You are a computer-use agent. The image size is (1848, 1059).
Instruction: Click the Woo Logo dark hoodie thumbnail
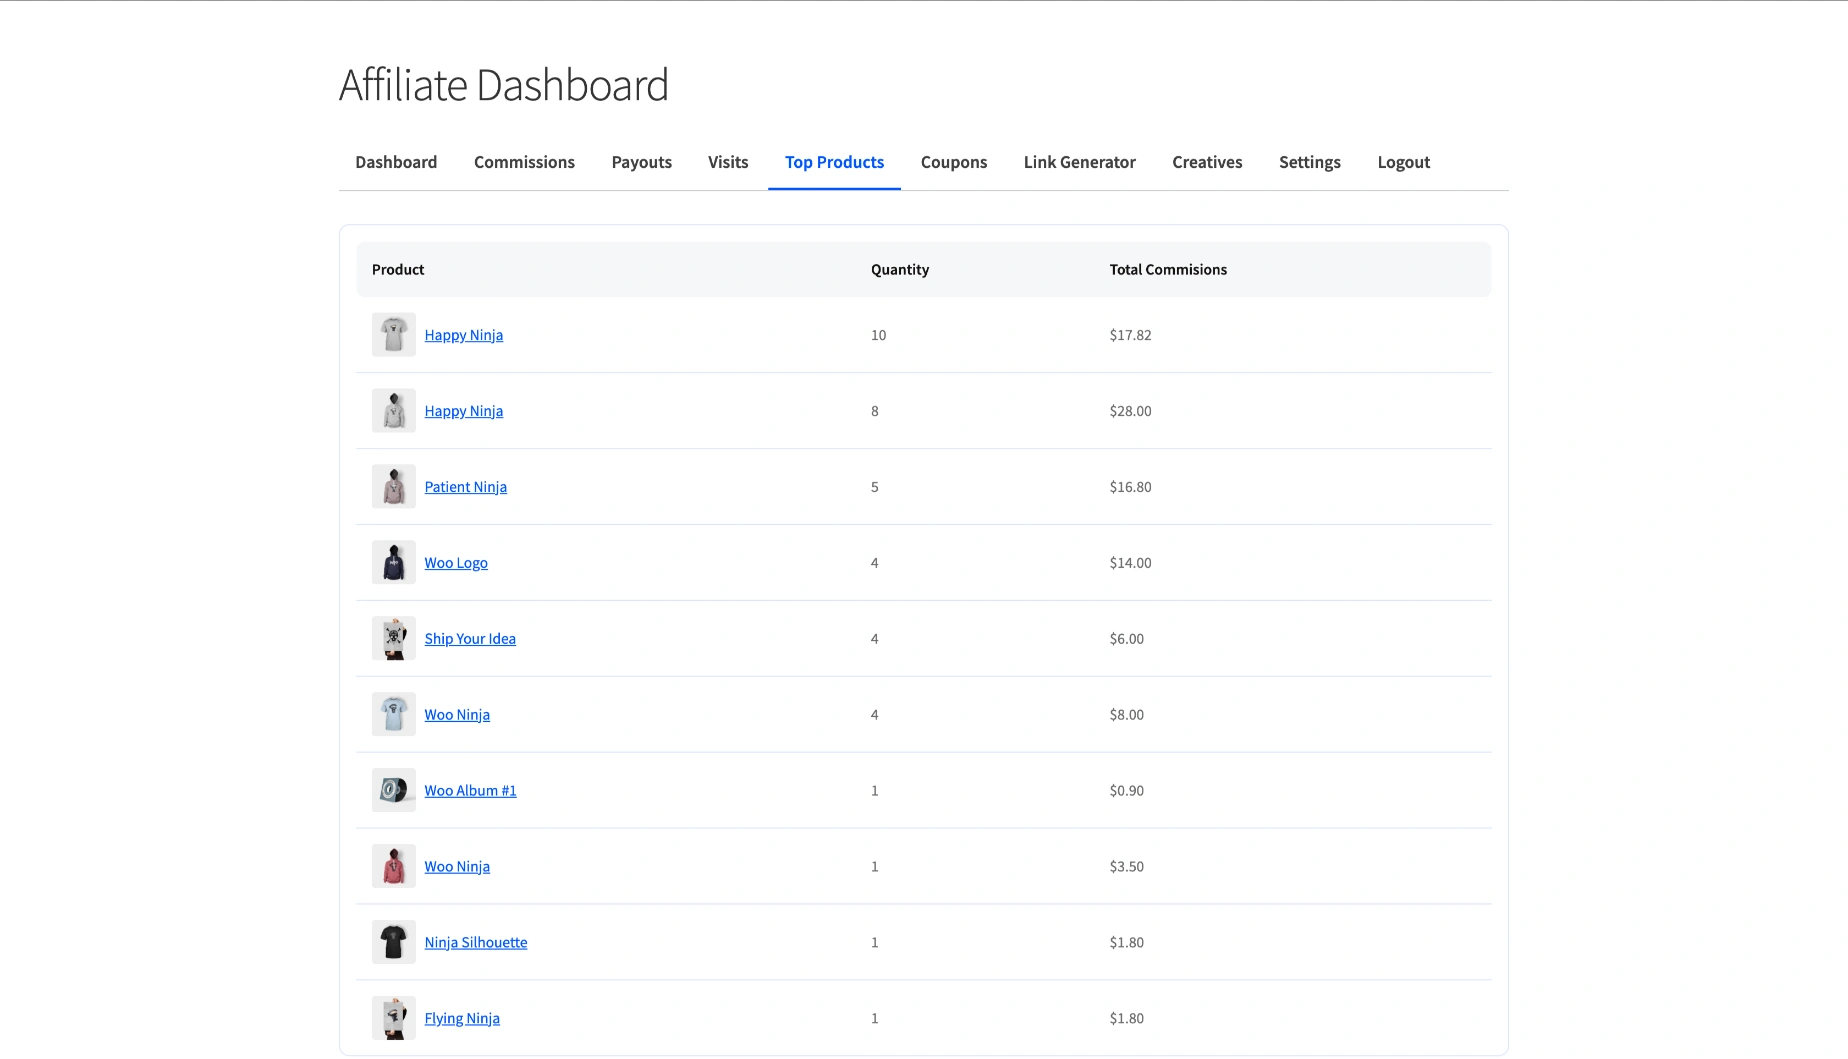click(393, 562)
